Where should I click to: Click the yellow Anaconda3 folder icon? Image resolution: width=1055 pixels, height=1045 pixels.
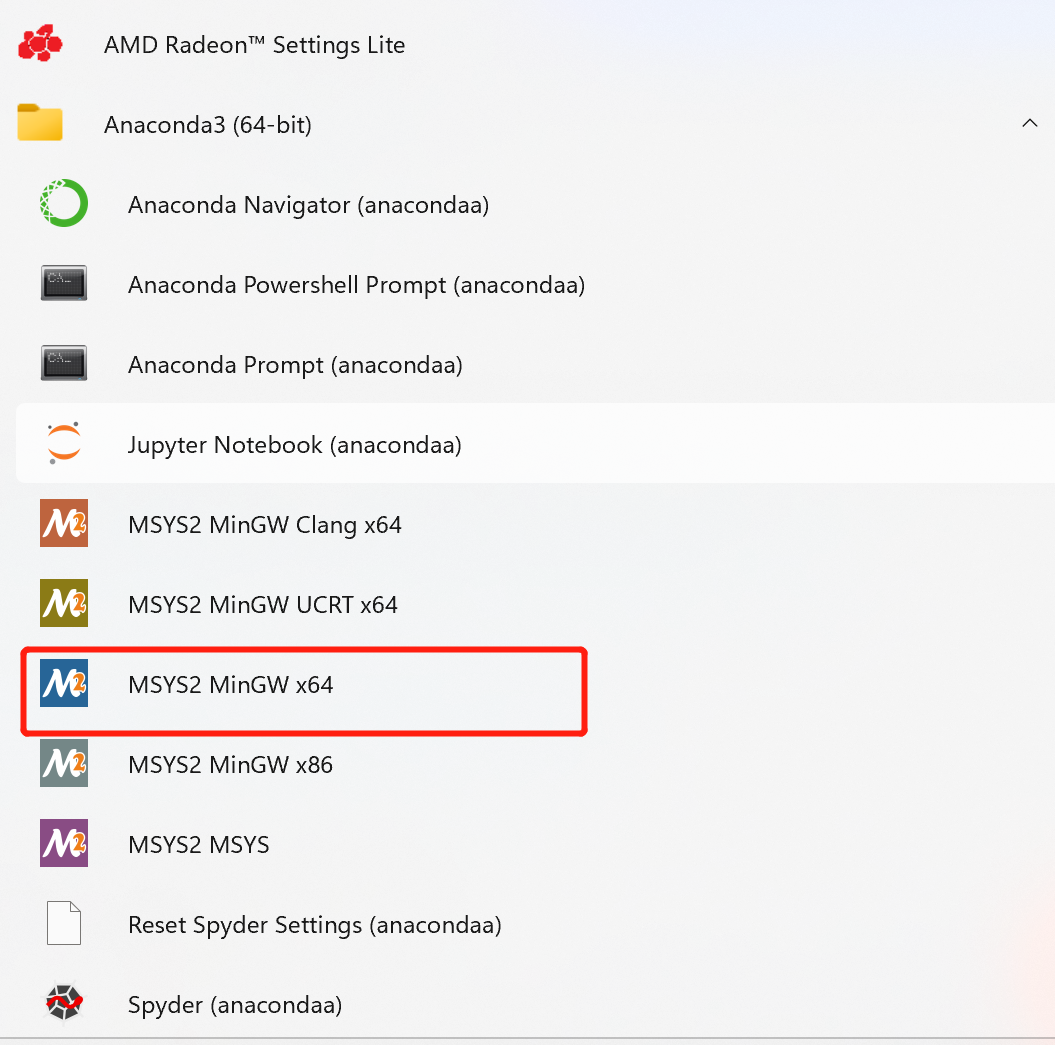[40, 122]
